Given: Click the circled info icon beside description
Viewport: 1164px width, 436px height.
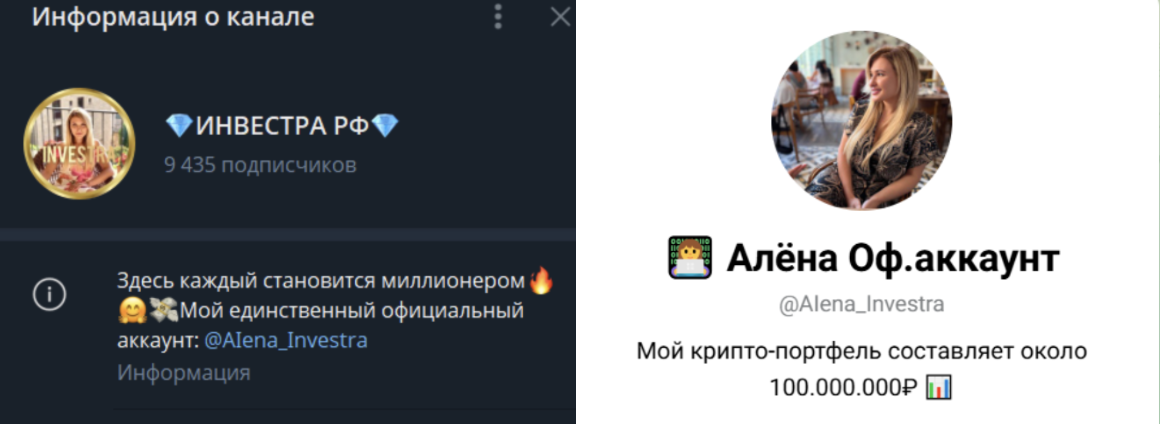Looking at the screenshot, I should (x=50, y=295).
